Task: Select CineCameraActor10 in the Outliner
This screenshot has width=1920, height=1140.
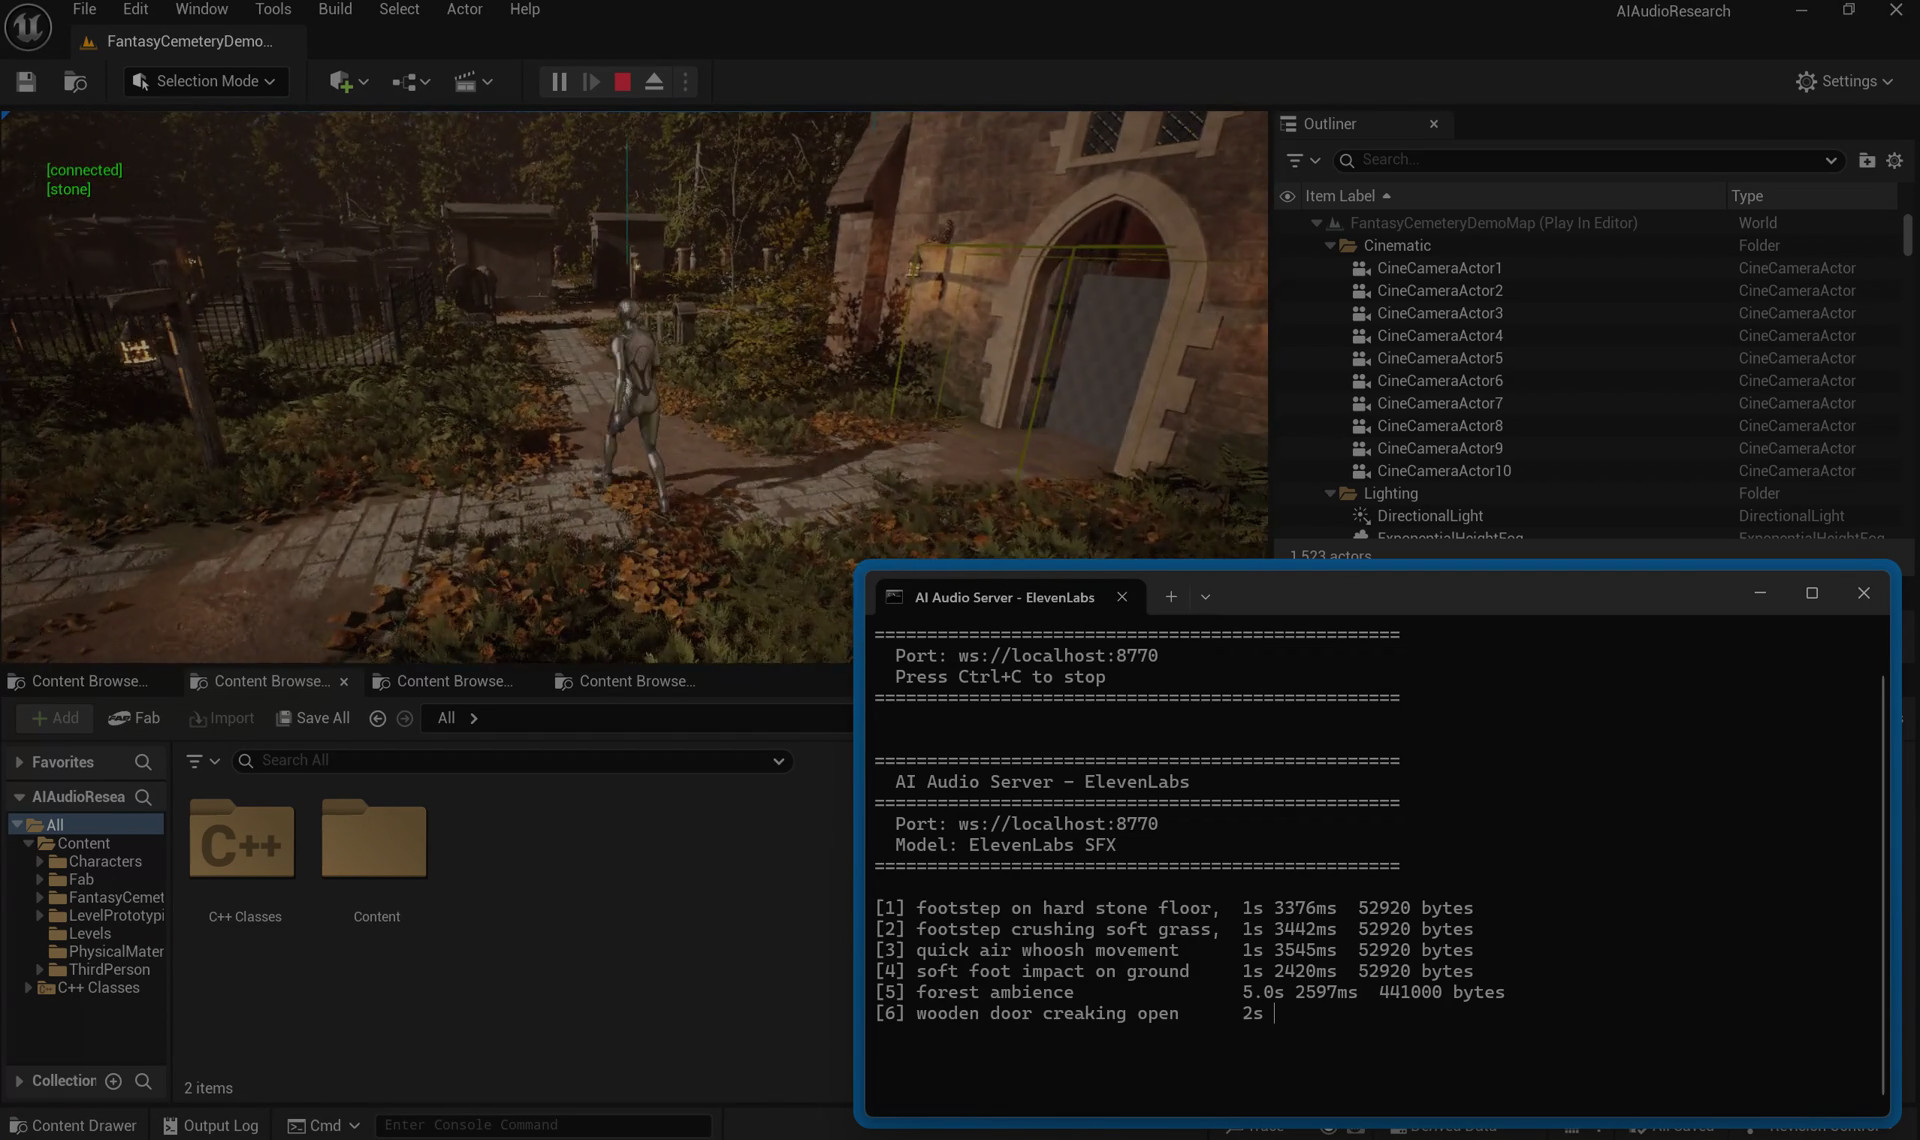Action: point(1443,471)
